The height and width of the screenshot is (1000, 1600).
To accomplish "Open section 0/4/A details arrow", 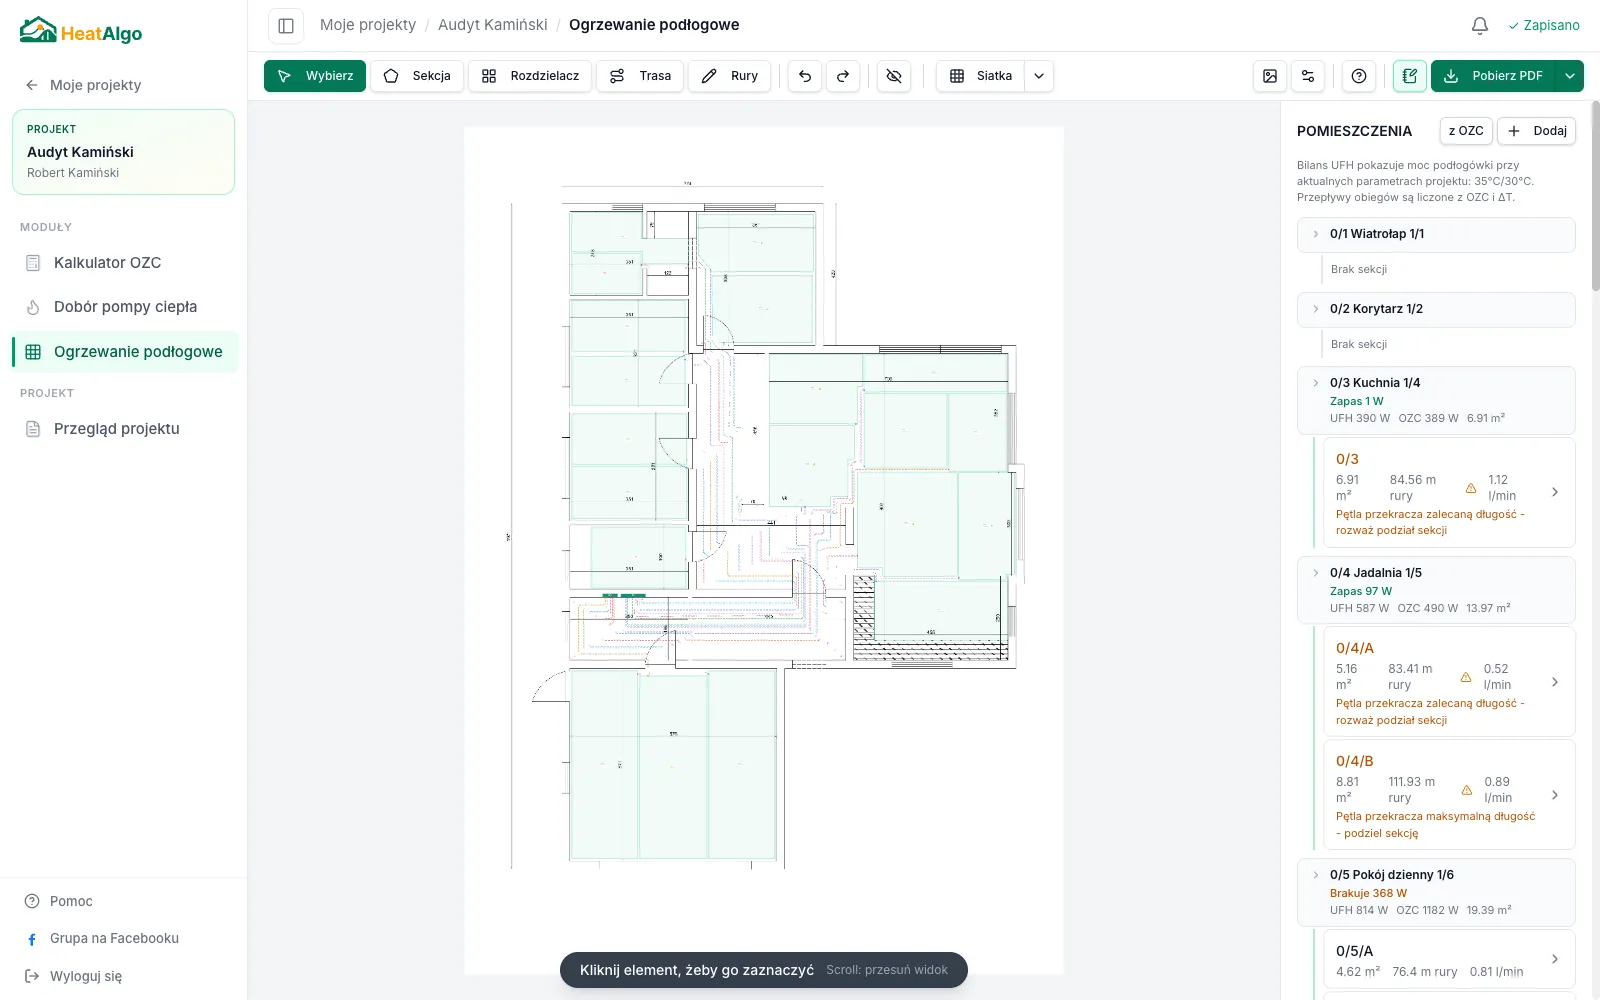I will [1555, 682].
